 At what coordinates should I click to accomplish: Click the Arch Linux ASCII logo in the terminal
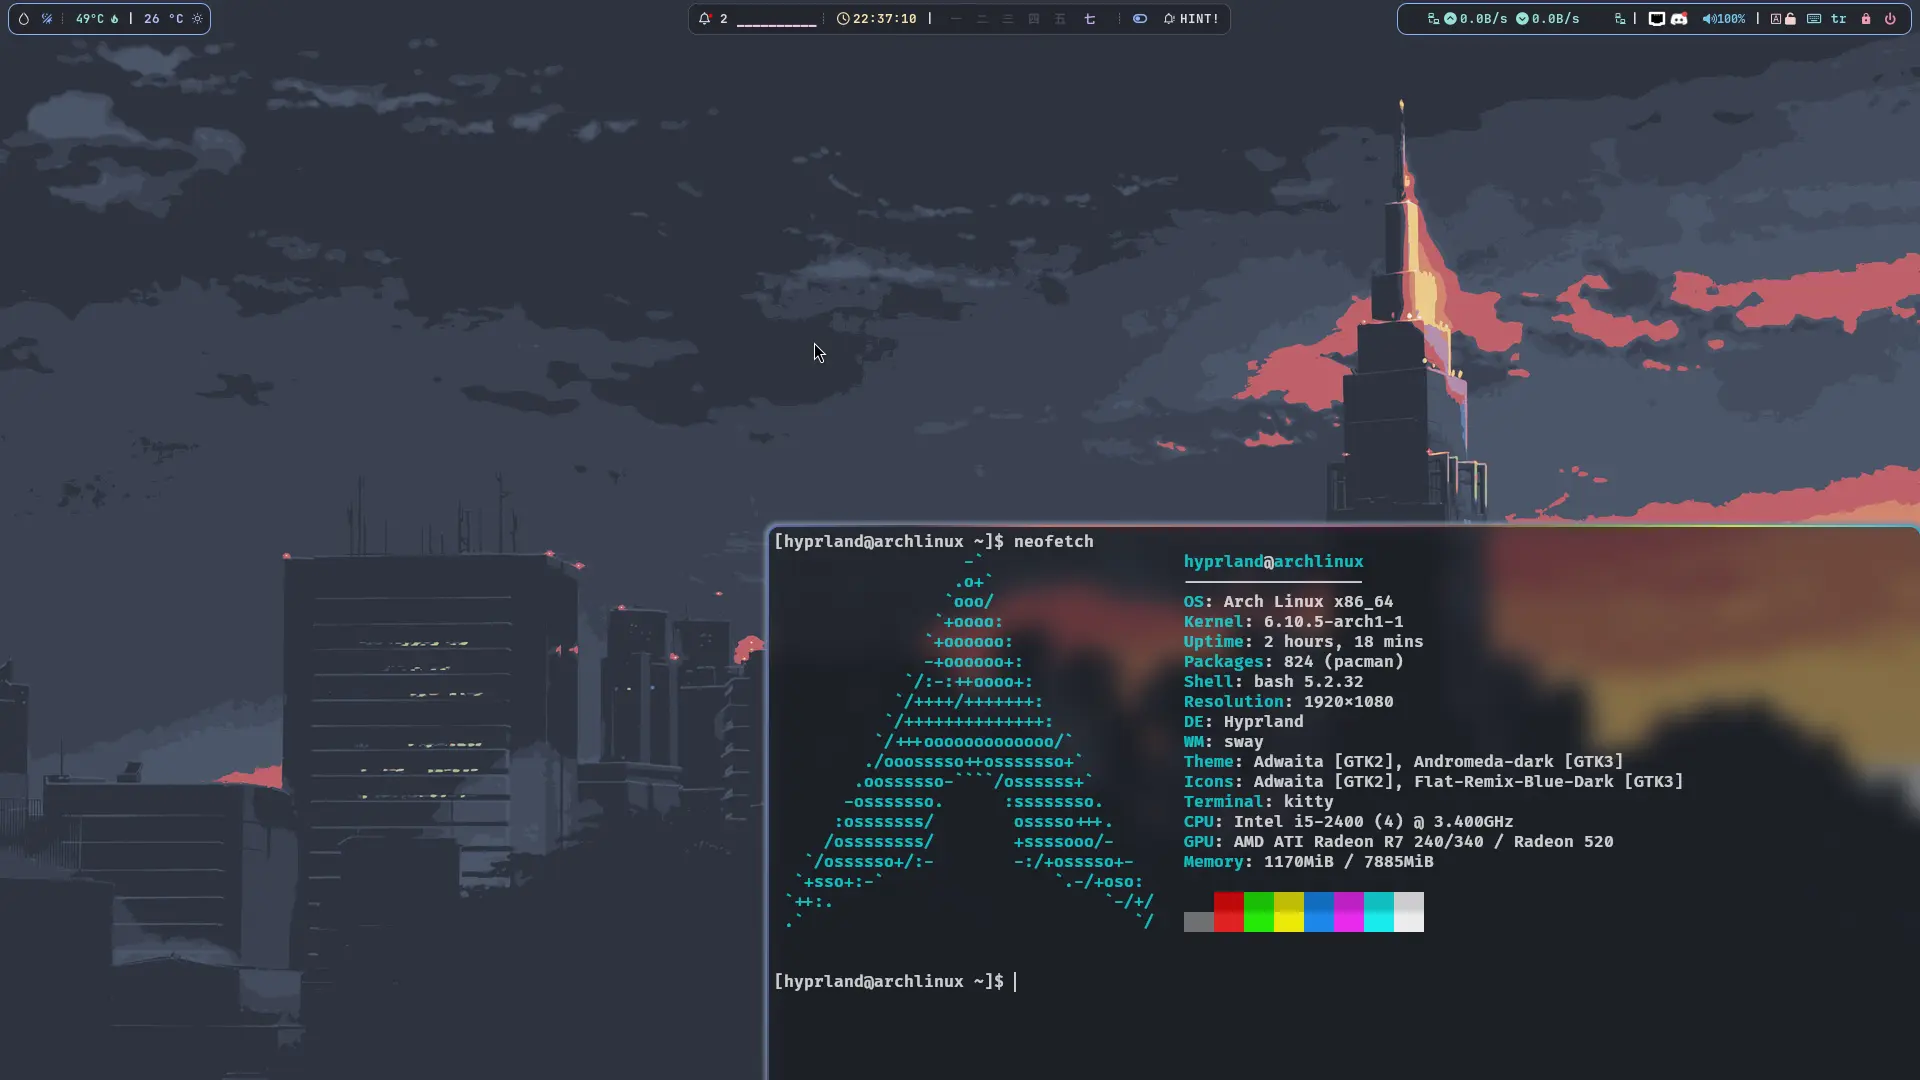coord(969,742)
